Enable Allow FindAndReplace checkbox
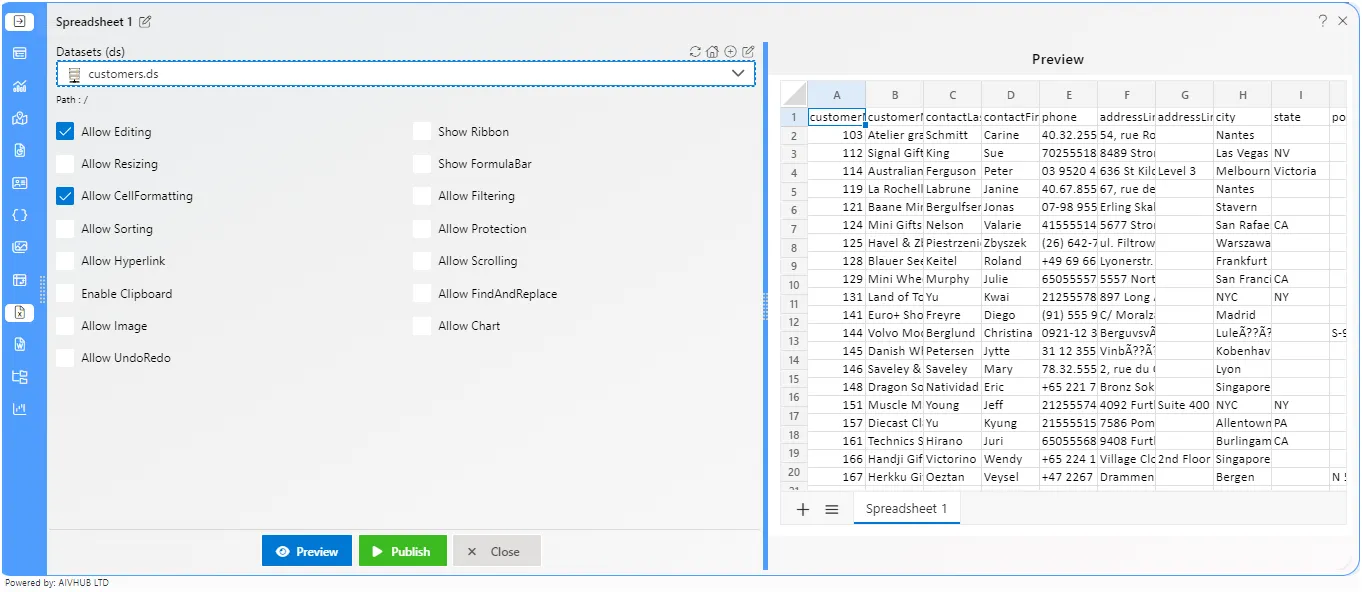 (422, 294)
